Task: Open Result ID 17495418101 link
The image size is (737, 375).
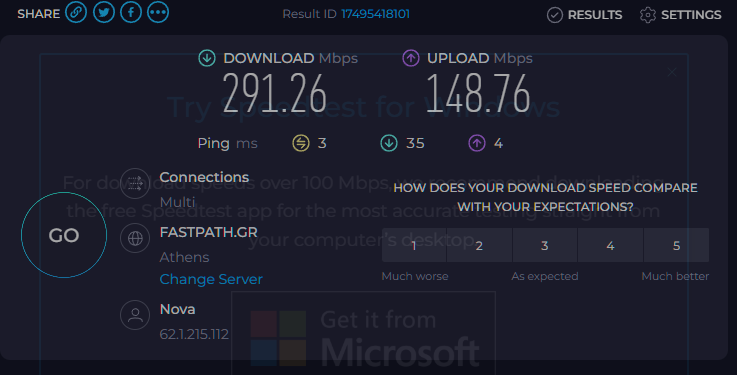Action: tap(375, 14)
